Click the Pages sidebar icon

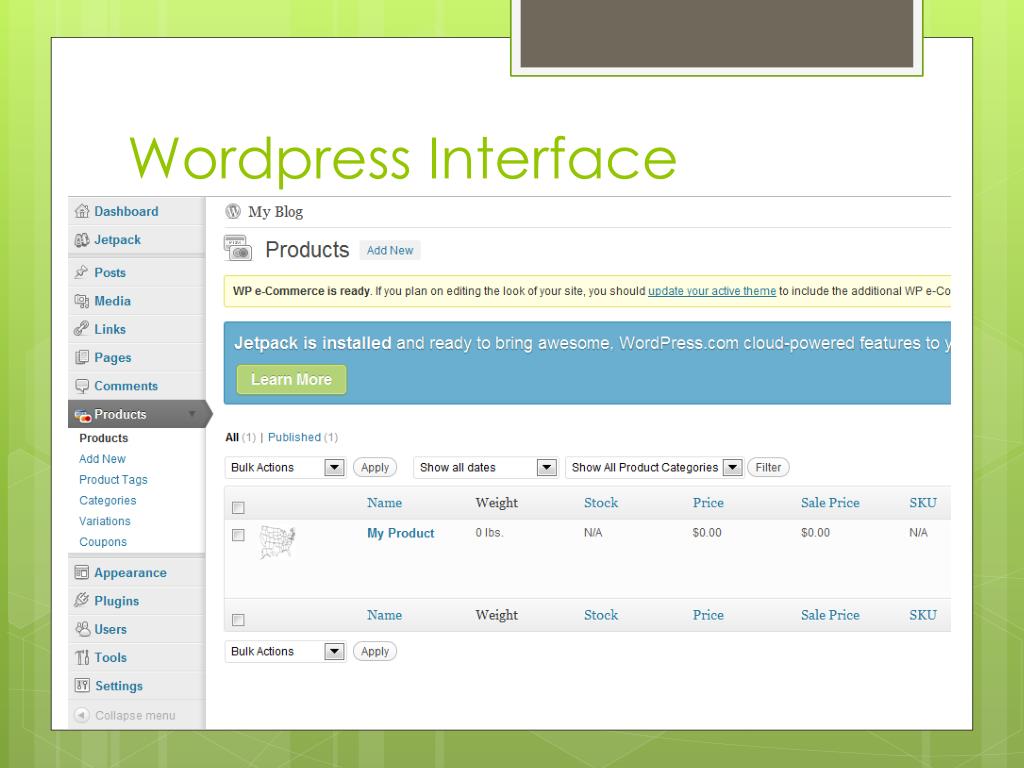[x=82, y=357]
